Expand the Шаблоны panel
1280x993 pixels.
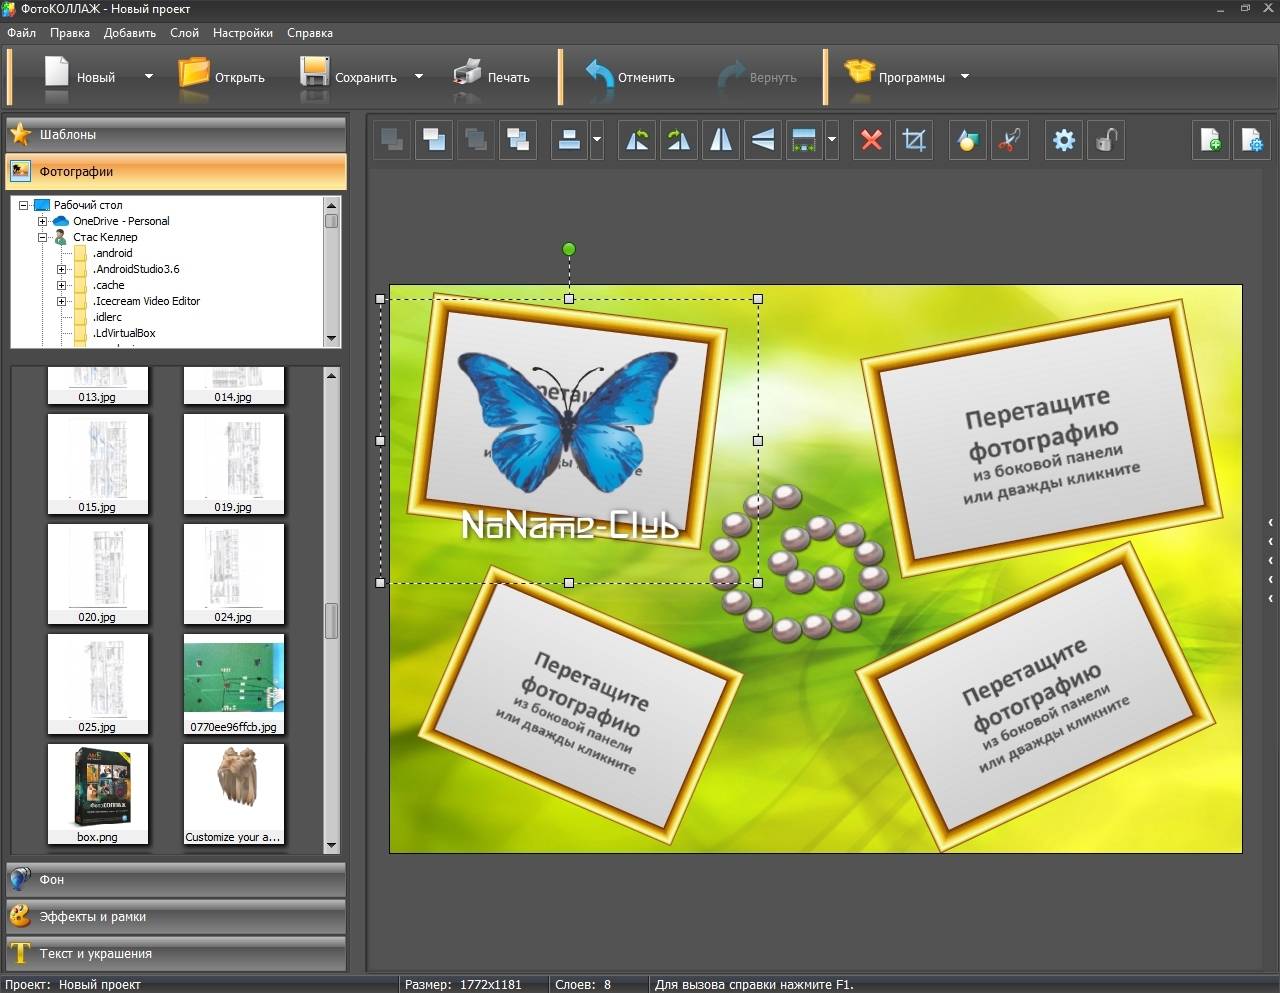(176, 134)
